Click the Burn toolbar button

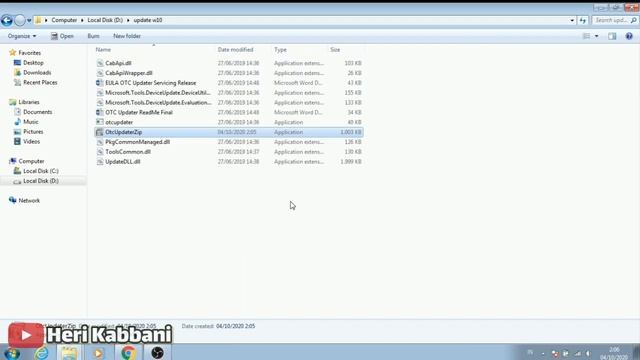(x=93, y=36)
